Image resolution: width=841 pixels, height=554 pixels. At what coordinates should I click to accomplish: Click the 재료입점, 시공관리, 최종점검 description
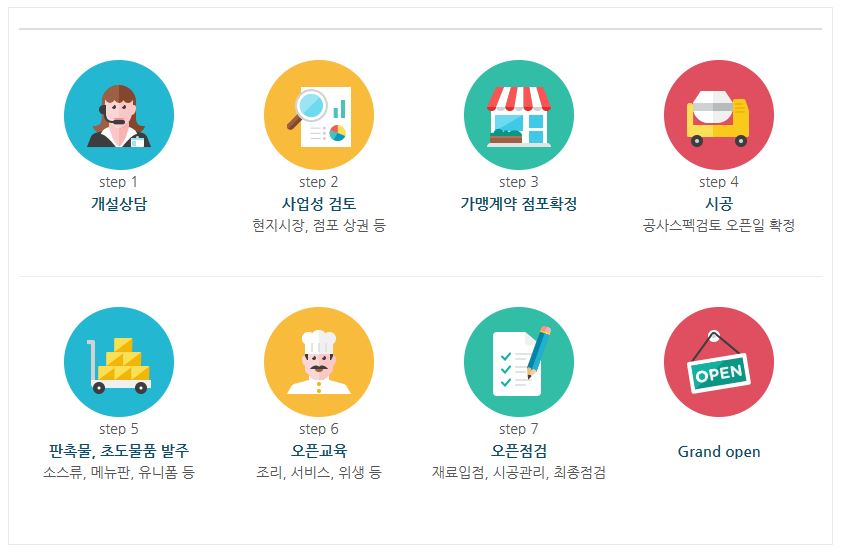point(519,472)
